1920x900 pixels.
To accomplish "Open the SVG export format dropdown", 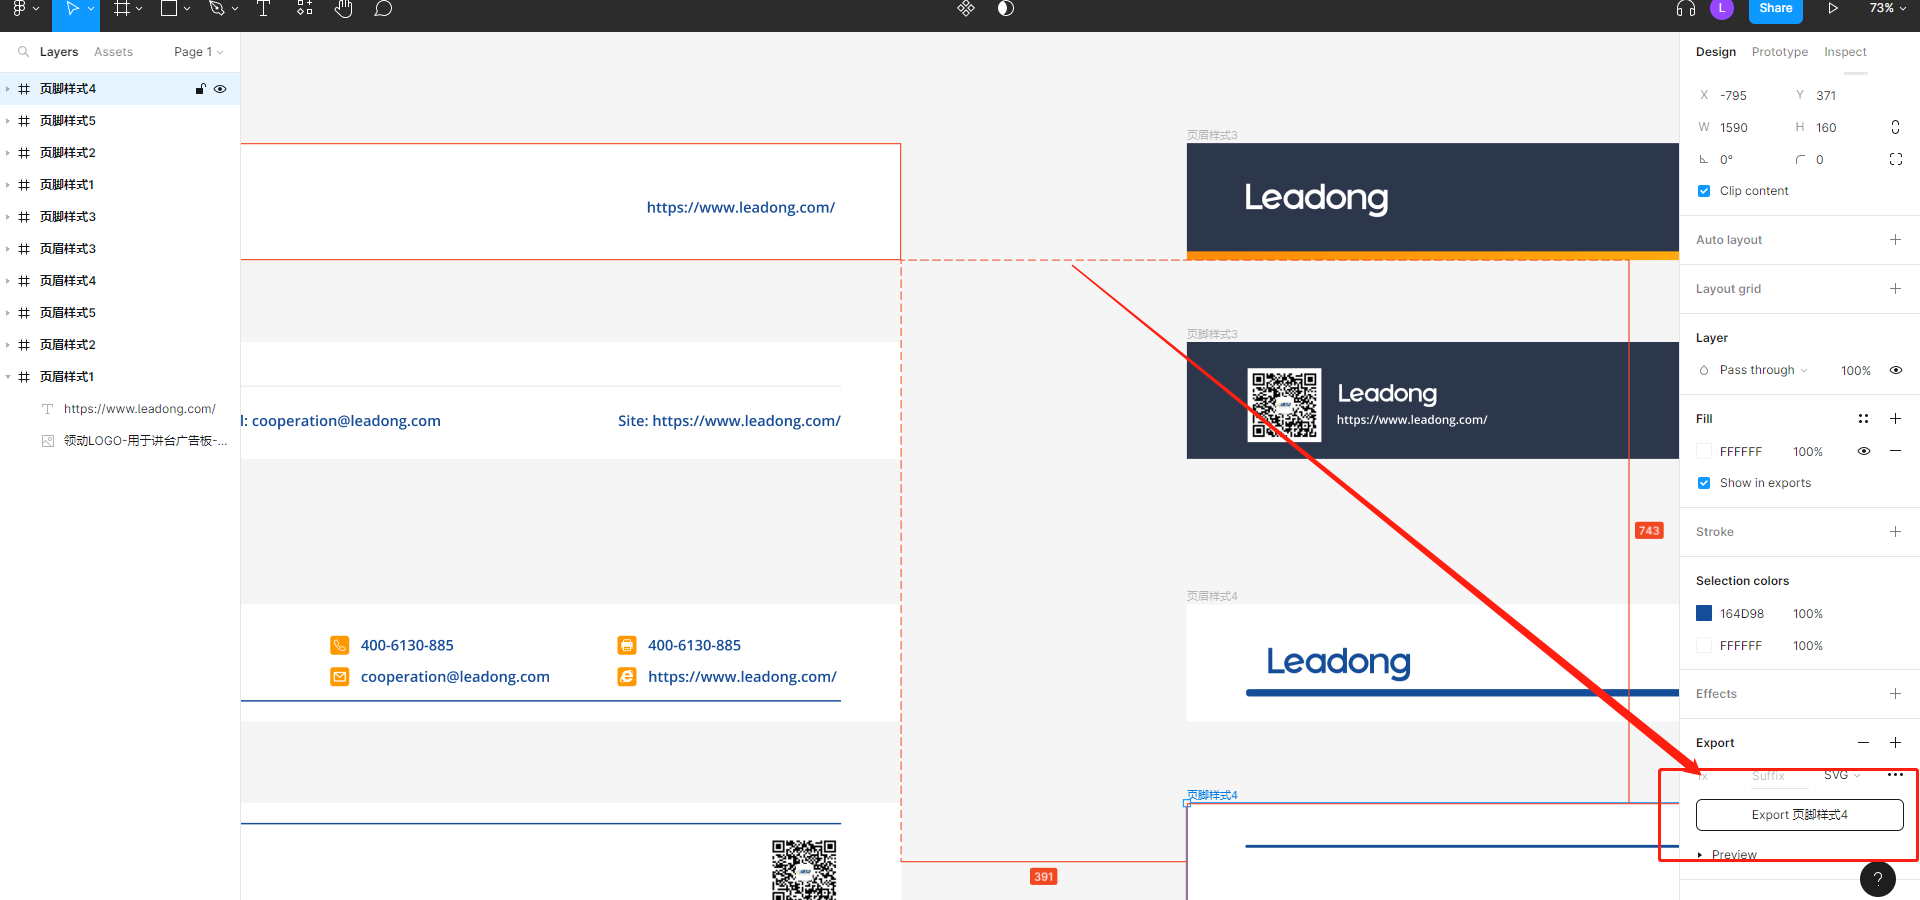I will [1841, 775].
